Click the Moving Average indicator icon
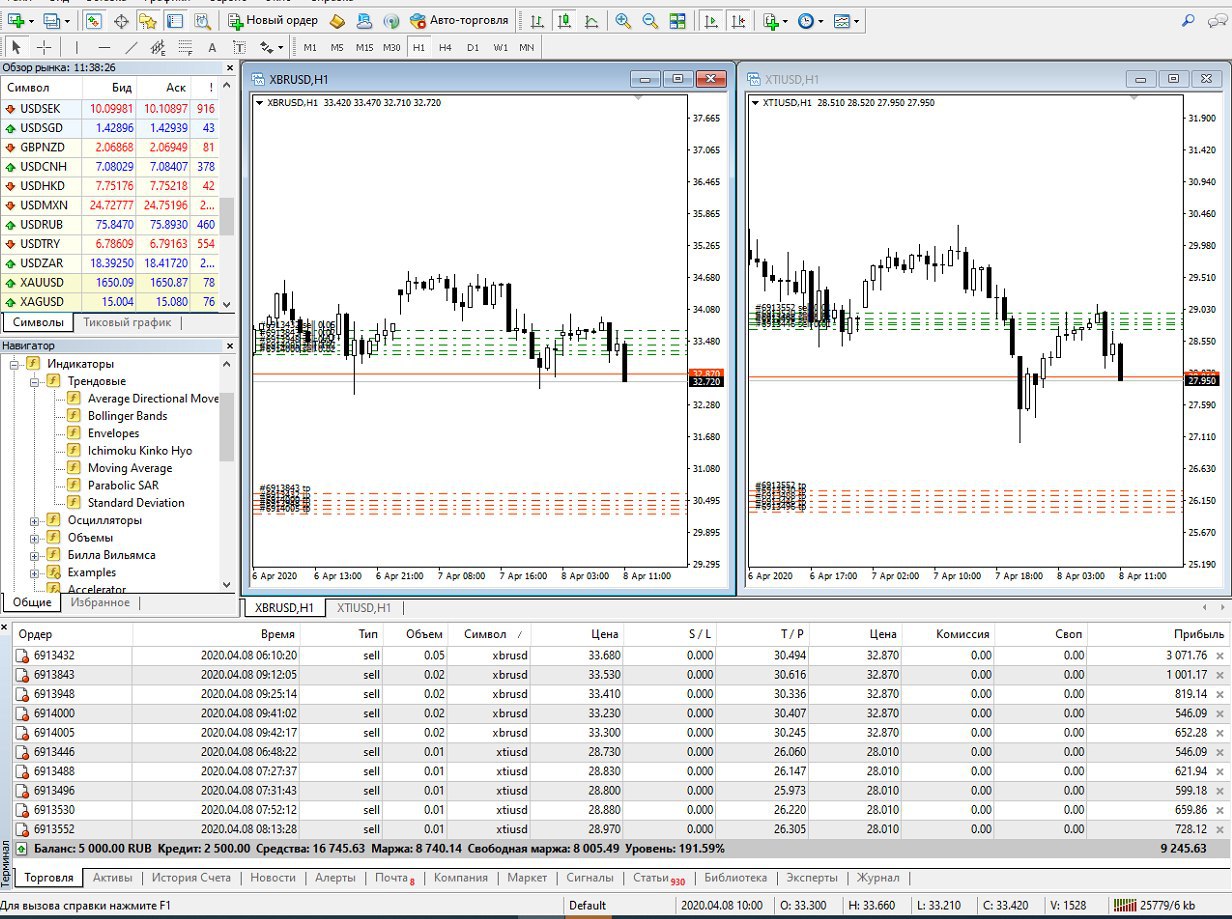 (x=73, y=468)
